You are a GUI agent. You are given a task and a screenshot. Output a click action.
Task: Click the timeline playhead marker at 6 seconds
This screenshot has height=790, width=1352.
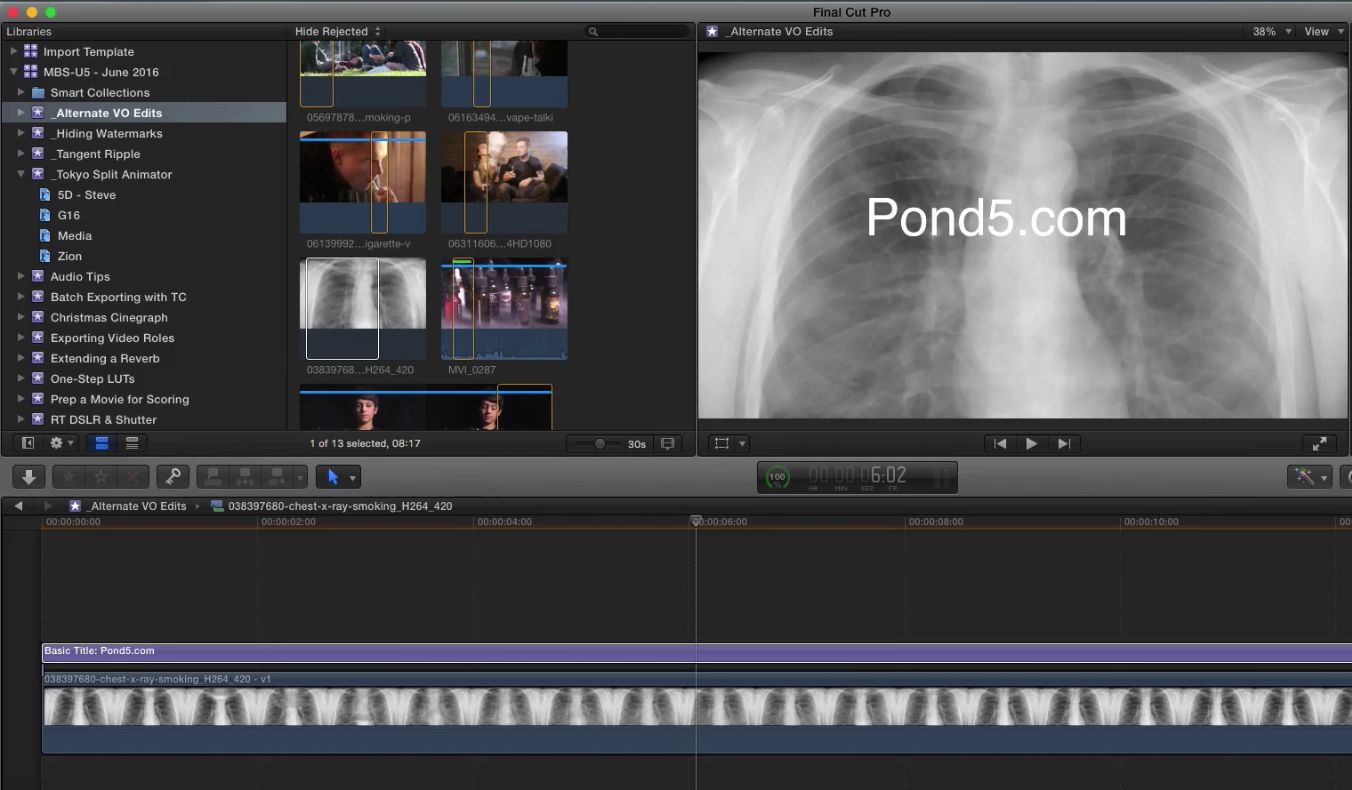click(x=696, y=521)
